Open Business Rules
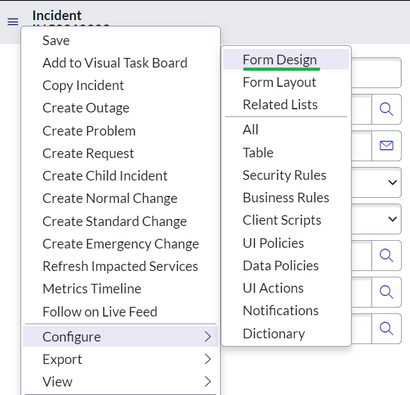The image size is (410, 395). point(286,198)
